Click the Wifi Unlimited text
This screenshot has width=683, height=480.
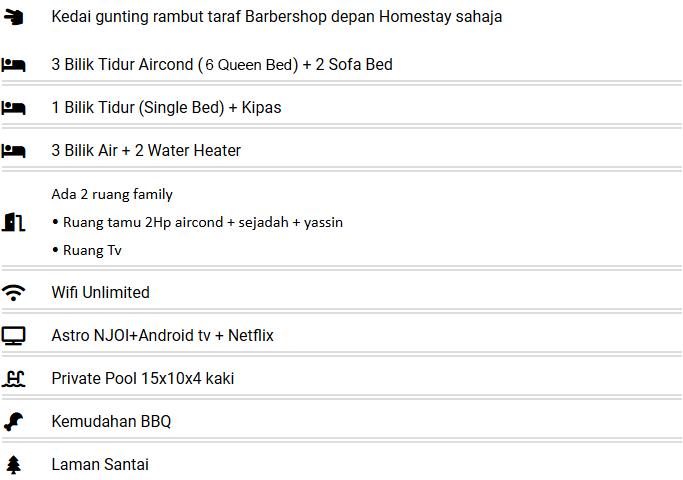[100, 292]
